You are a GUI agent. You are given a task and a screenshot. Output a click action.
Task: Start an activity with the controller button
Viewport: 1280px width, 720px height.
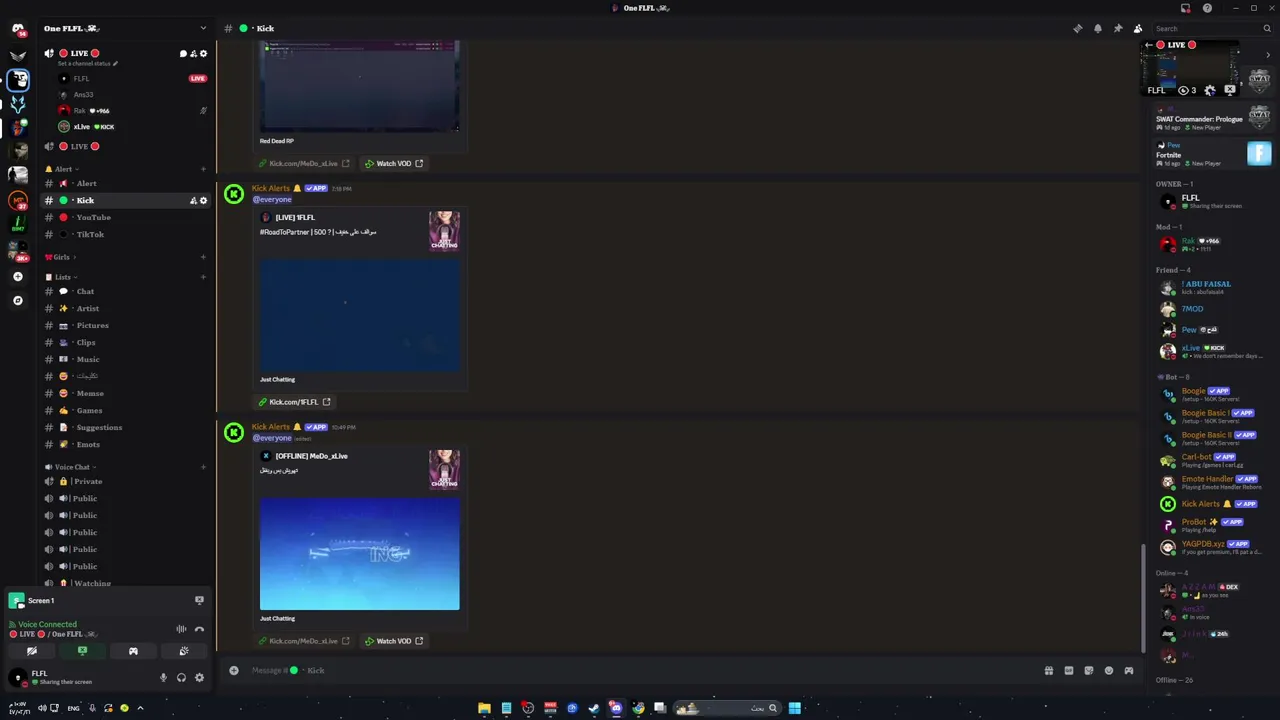[133, 651]
